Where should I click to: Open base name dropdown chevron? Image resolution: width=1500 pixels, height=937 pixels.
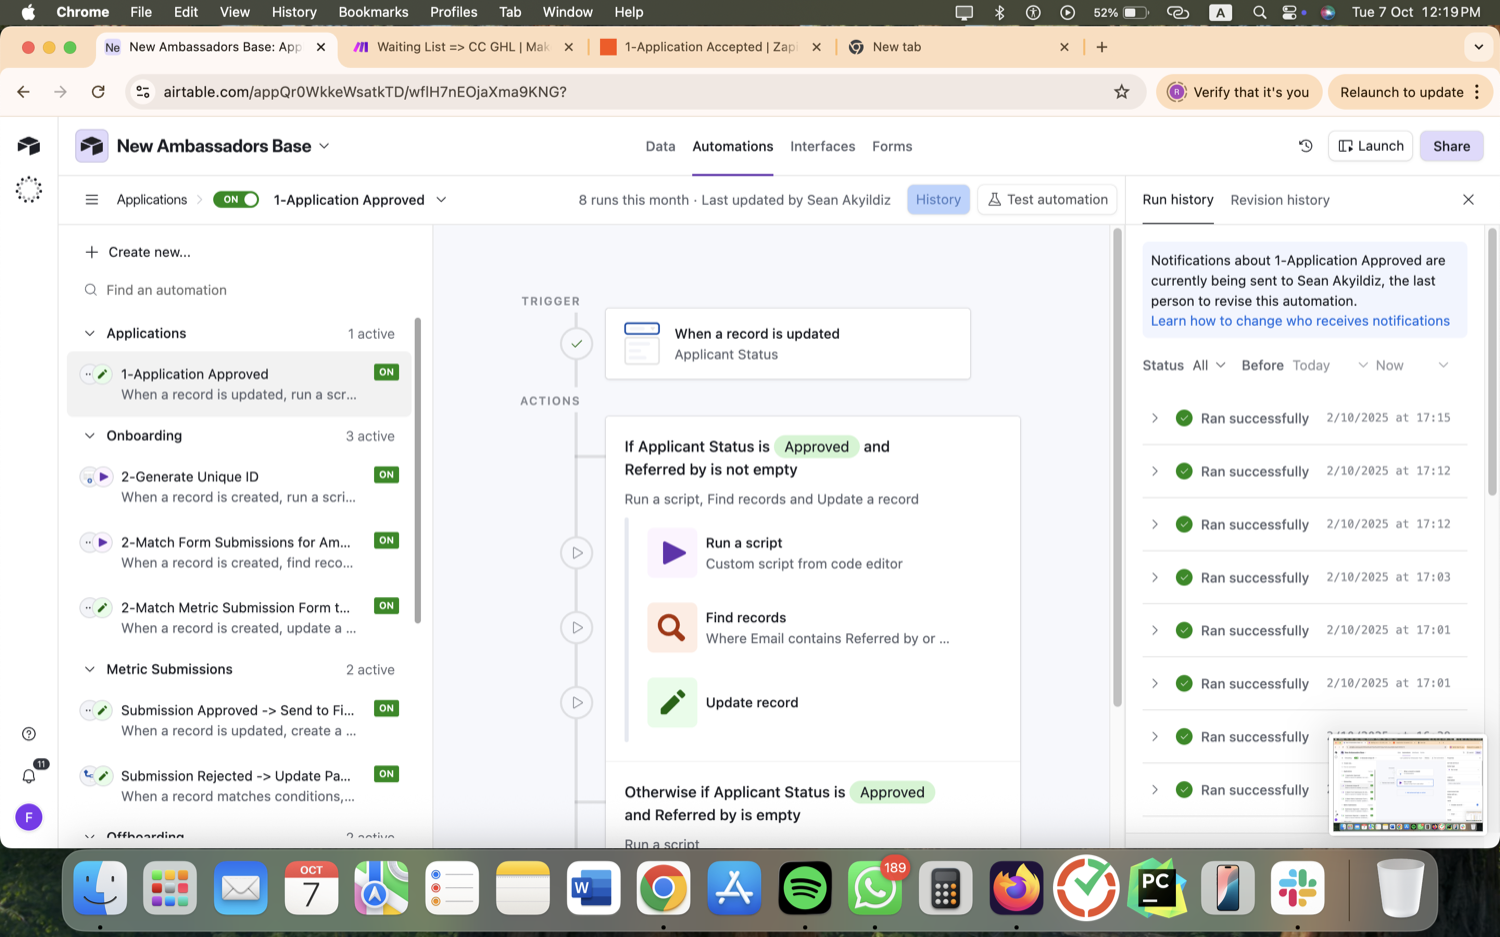pyautogui.click(x=324, y=146)
